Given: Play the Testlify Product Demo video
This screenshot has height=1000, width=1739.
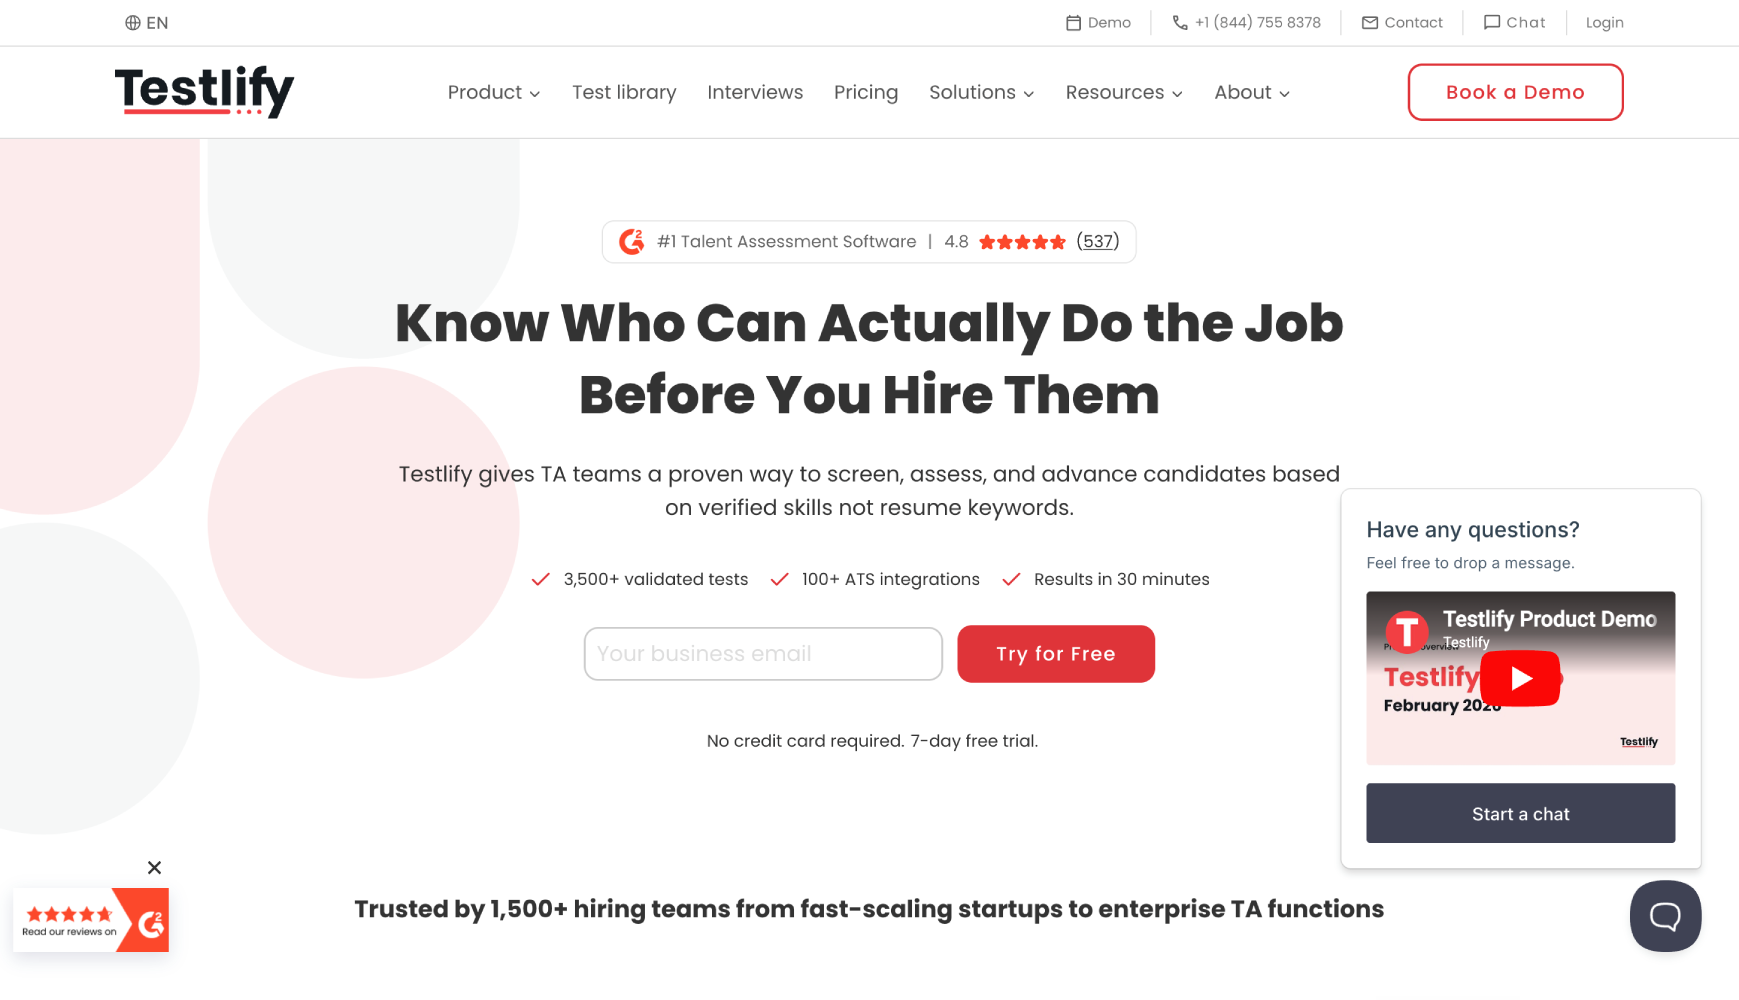Looking at the screenshot, I should (x=1520, y=678).
